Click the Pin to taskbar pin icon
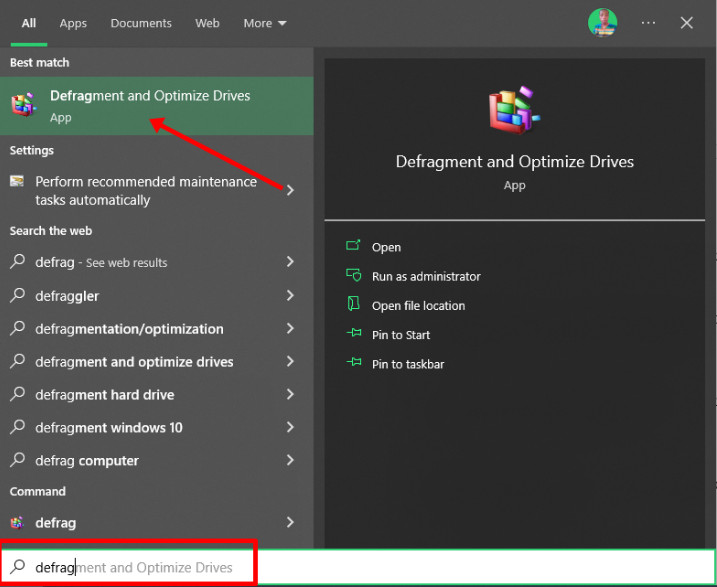The image size is (717, 587). [354, 363]
